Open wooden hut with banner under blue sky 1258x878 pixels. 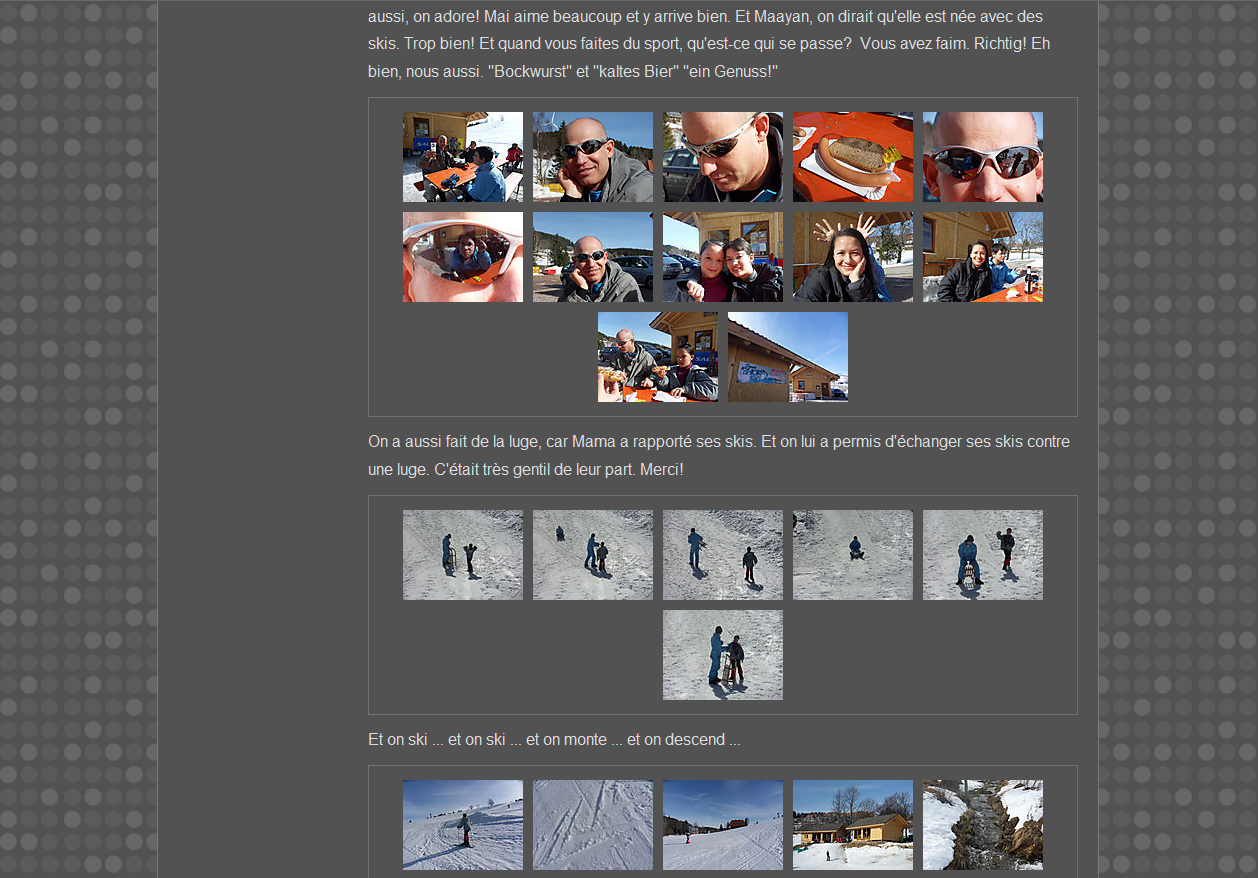(x=787, y=357)
